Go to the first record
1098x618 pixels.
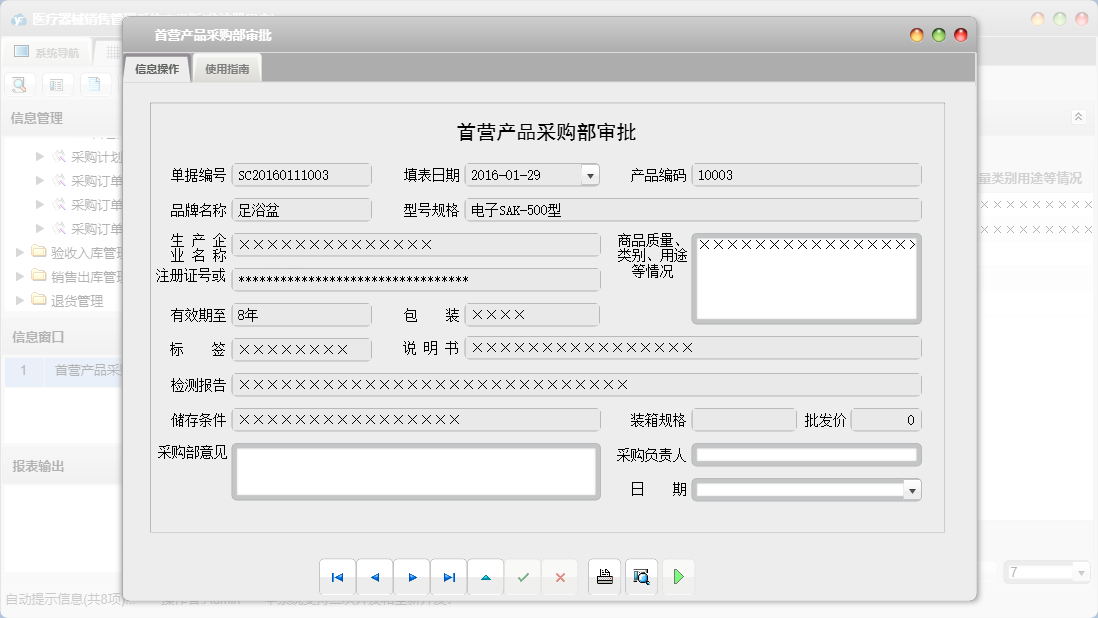338,577
